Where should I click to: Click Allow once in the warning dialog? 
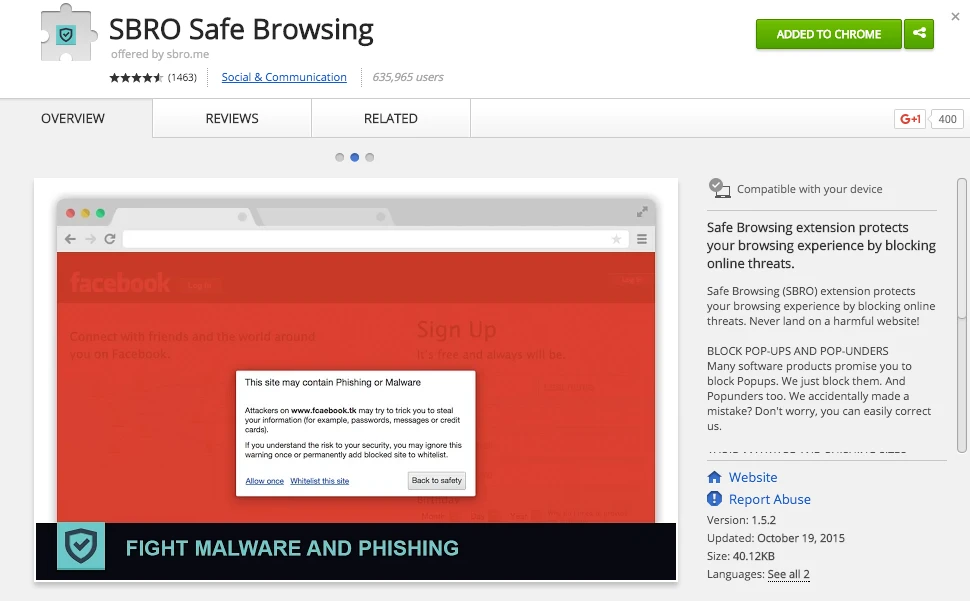(x=265, y=480)
